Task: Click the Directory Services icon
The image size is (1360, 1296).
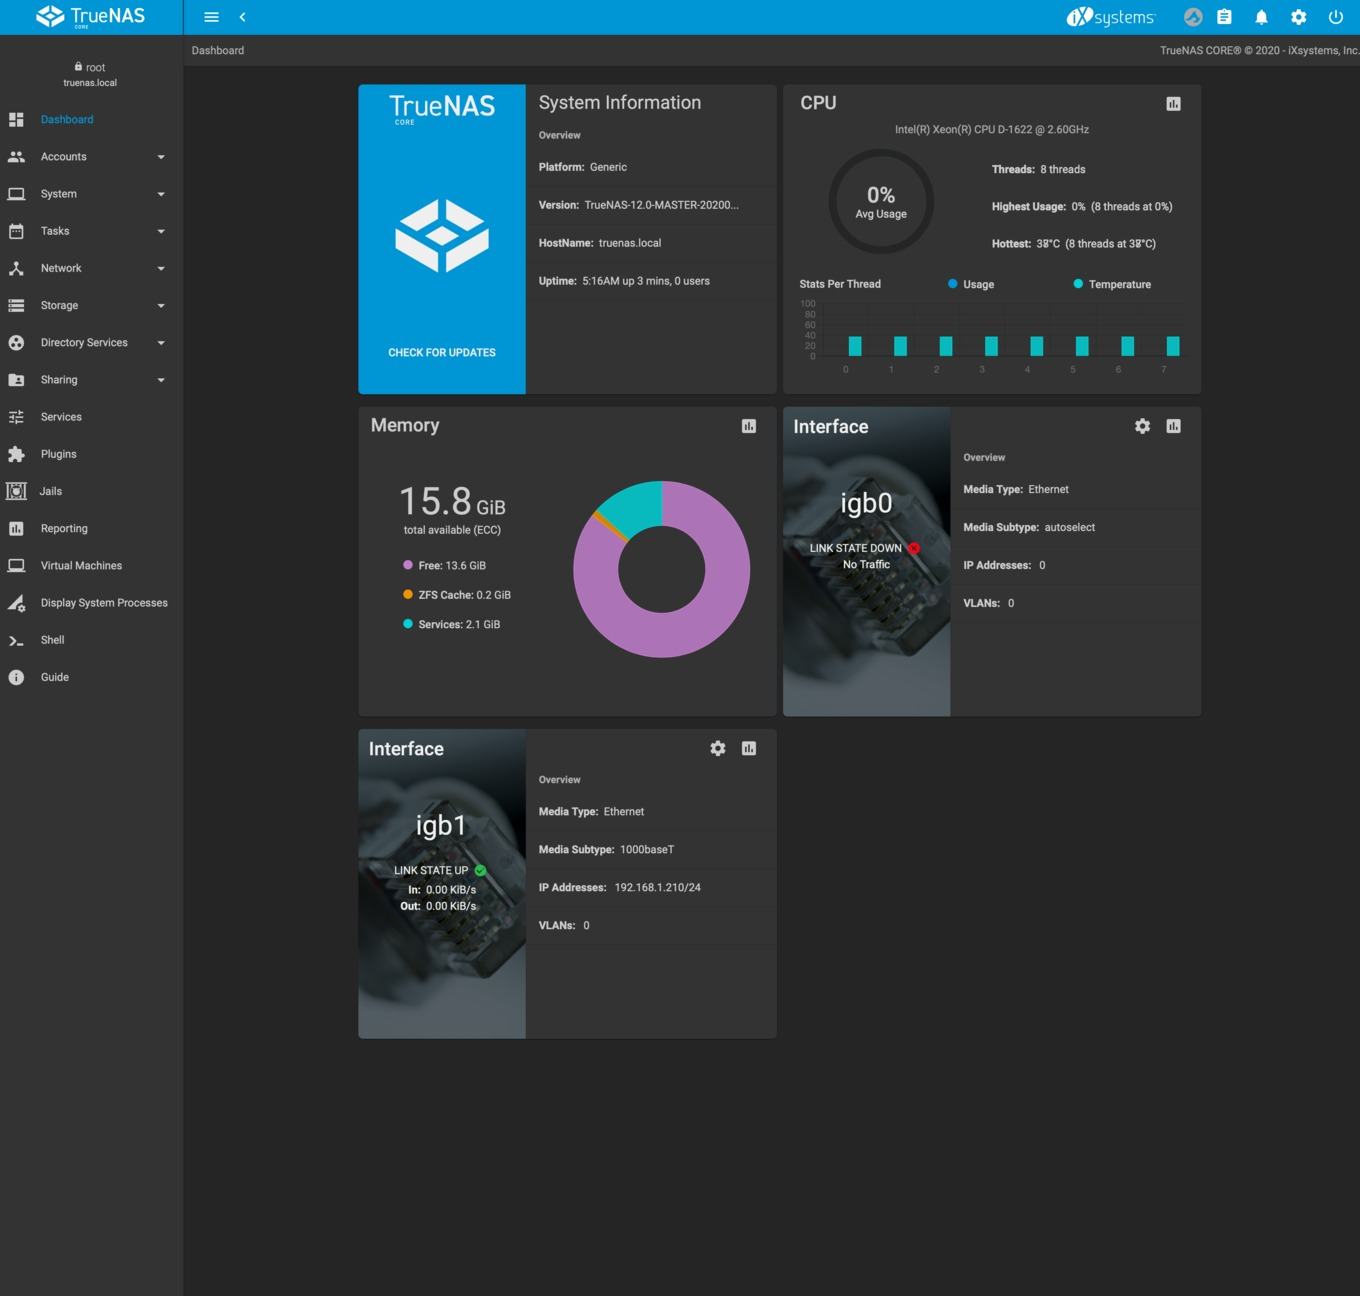Action: [16, 343]
